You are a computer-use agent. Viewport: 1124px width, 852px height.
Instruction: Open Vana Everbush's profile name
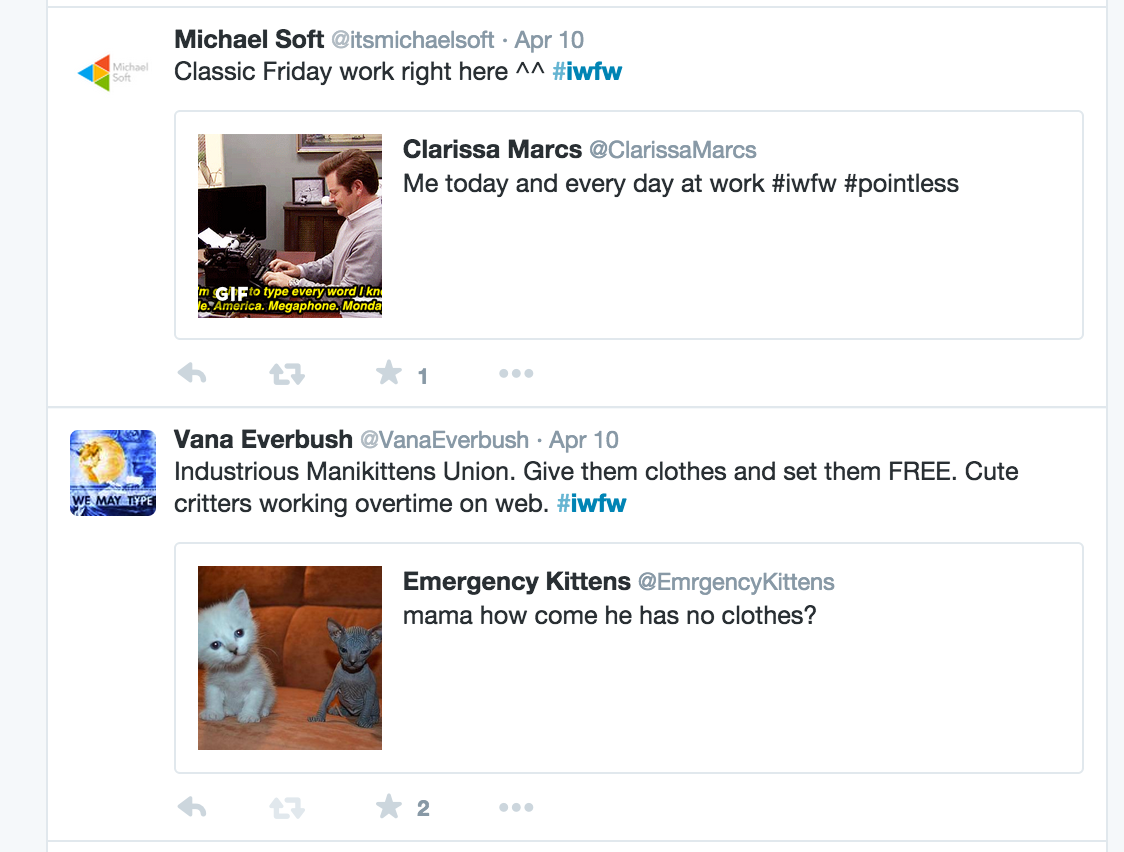[x=263, y=440]
